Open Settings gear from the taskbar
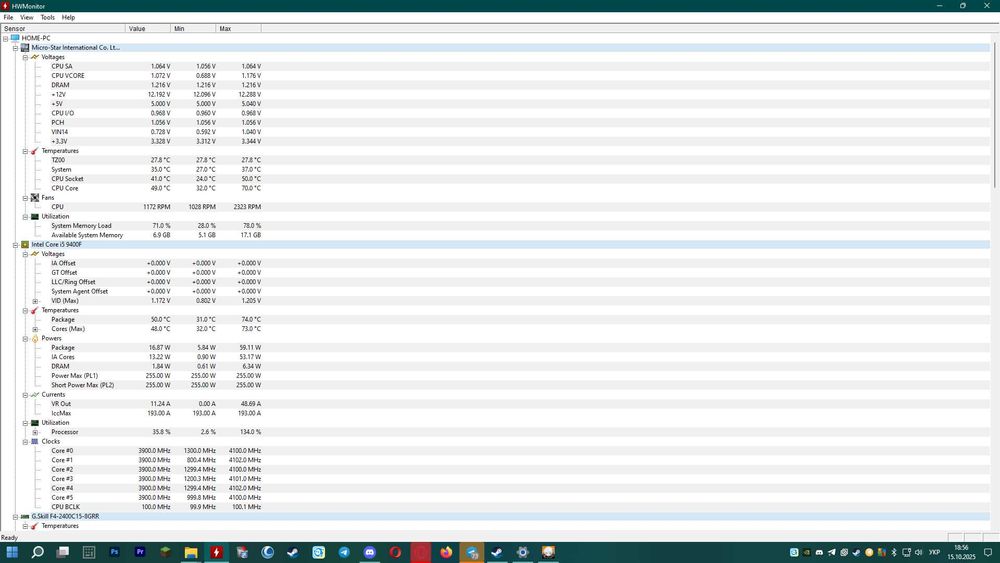Viewport: 1000px width, 563px height. (x=523, y=552)
